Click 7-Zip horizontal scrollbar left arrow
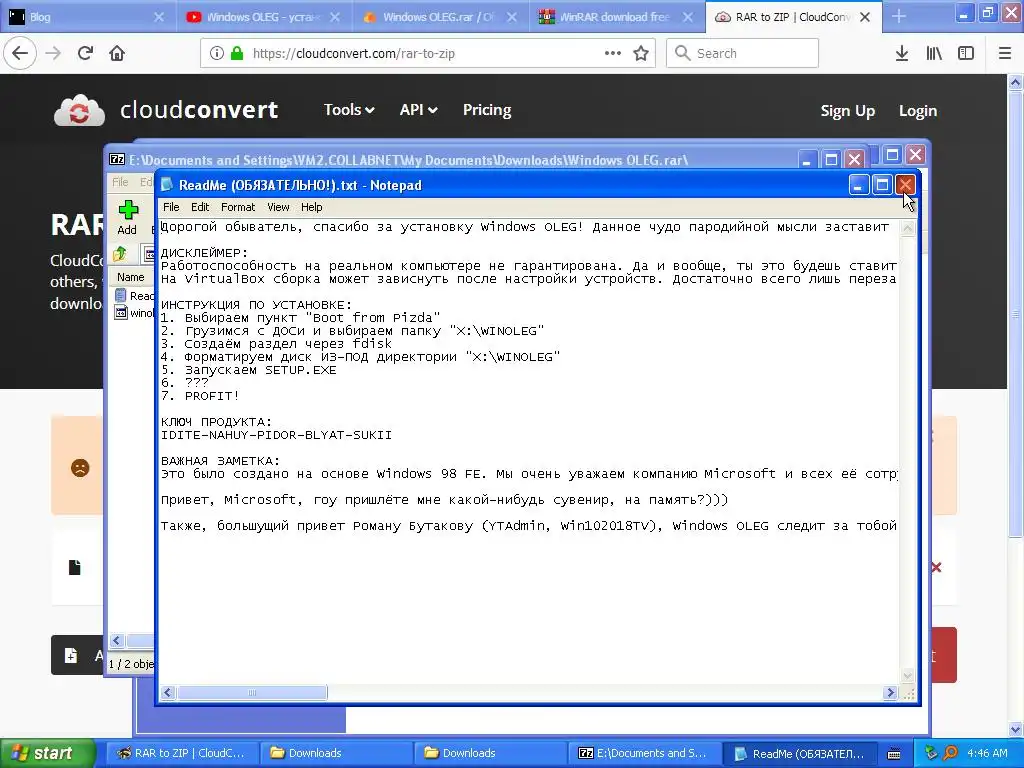The width and height of the screenshot is (1024, 768). click(117, 641)
